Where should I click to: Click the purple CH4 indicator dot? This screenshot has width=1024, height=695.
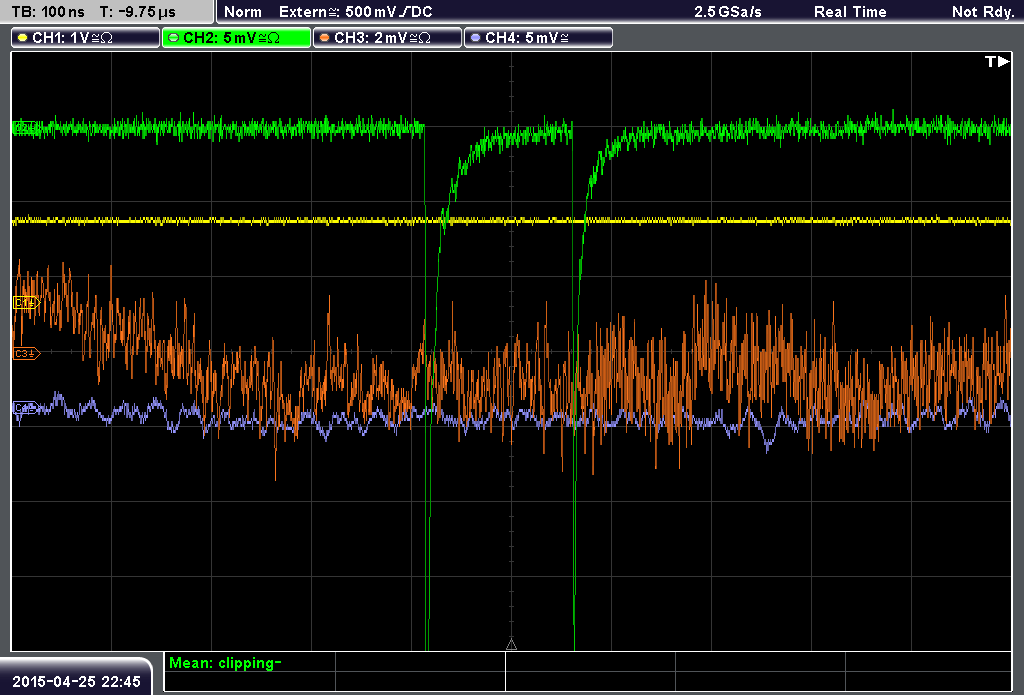coord(475,38)
